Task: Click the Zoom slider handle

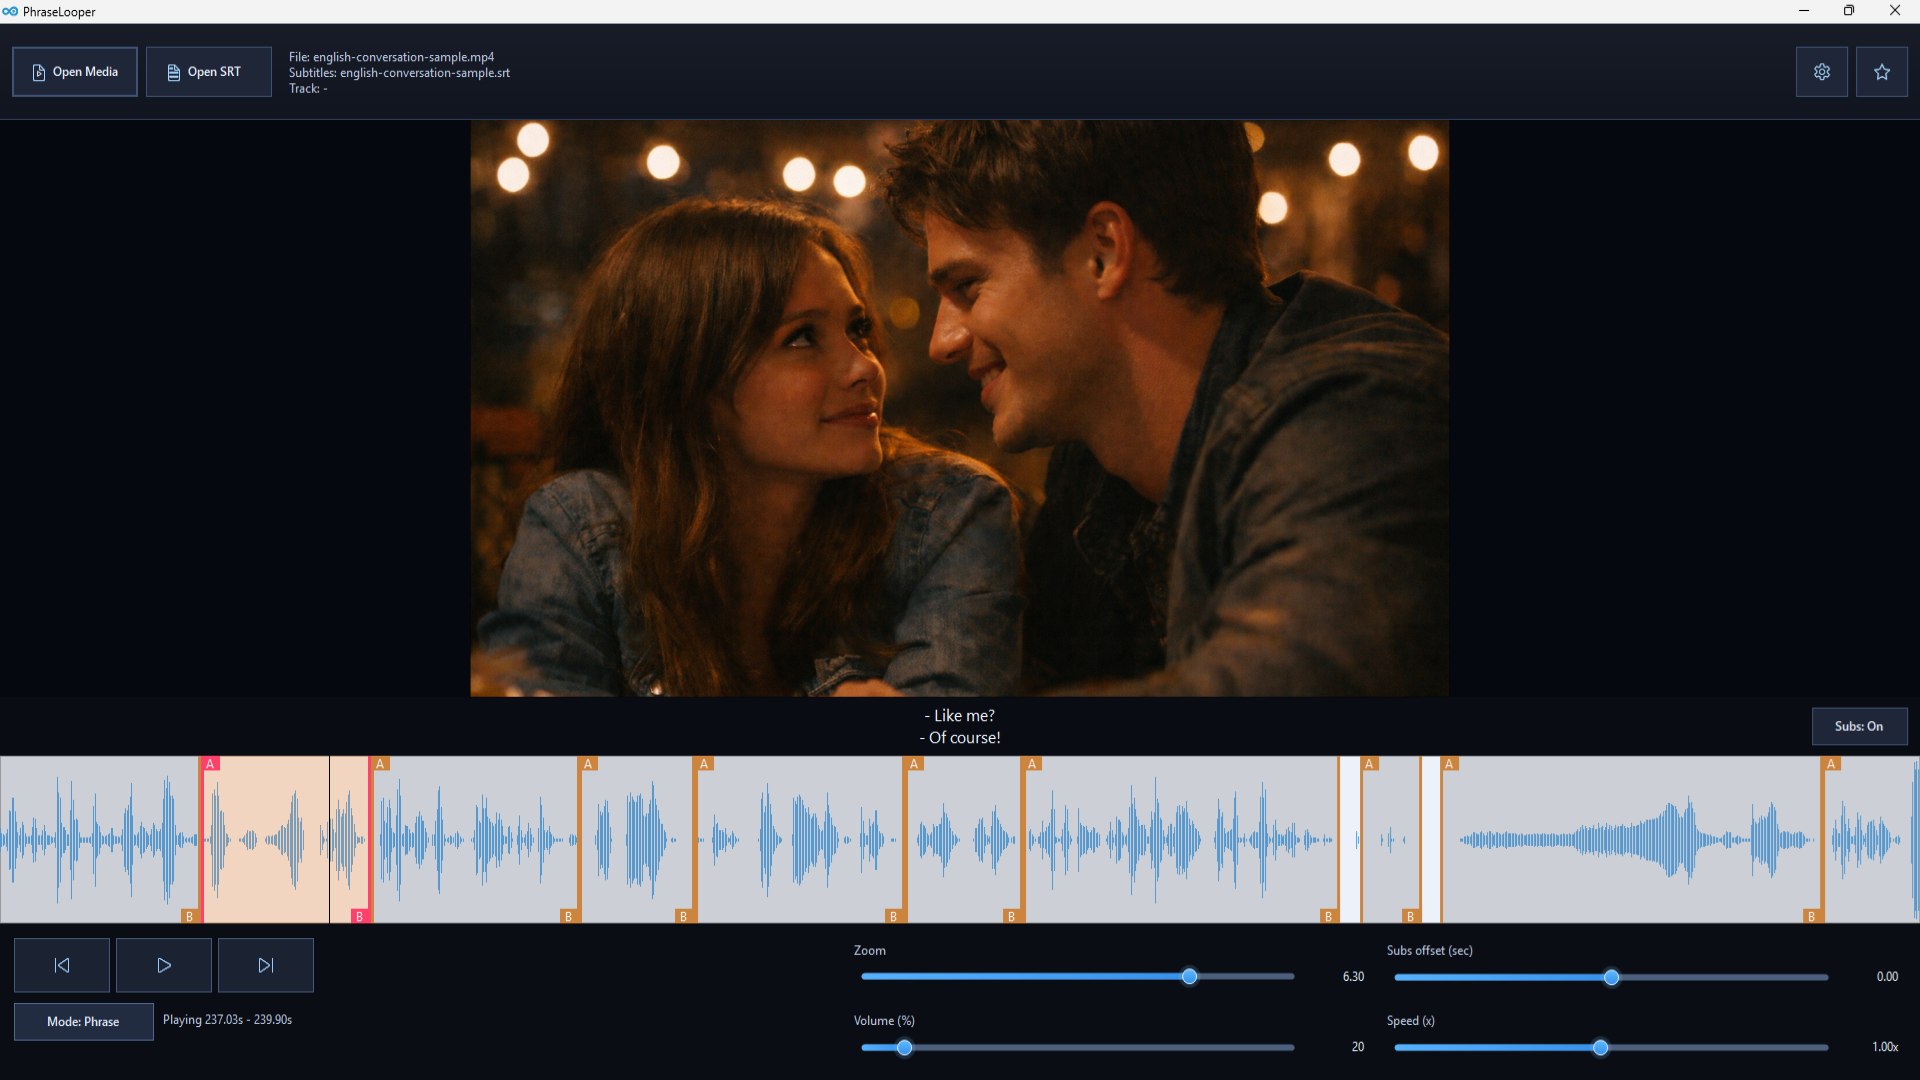Action: click(x=1189, y=977)
